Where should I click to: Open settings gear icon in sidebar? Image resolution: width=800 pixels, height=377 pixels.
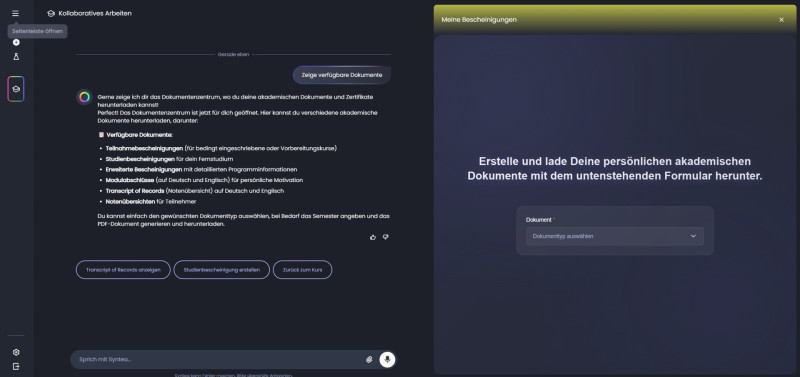16,352
